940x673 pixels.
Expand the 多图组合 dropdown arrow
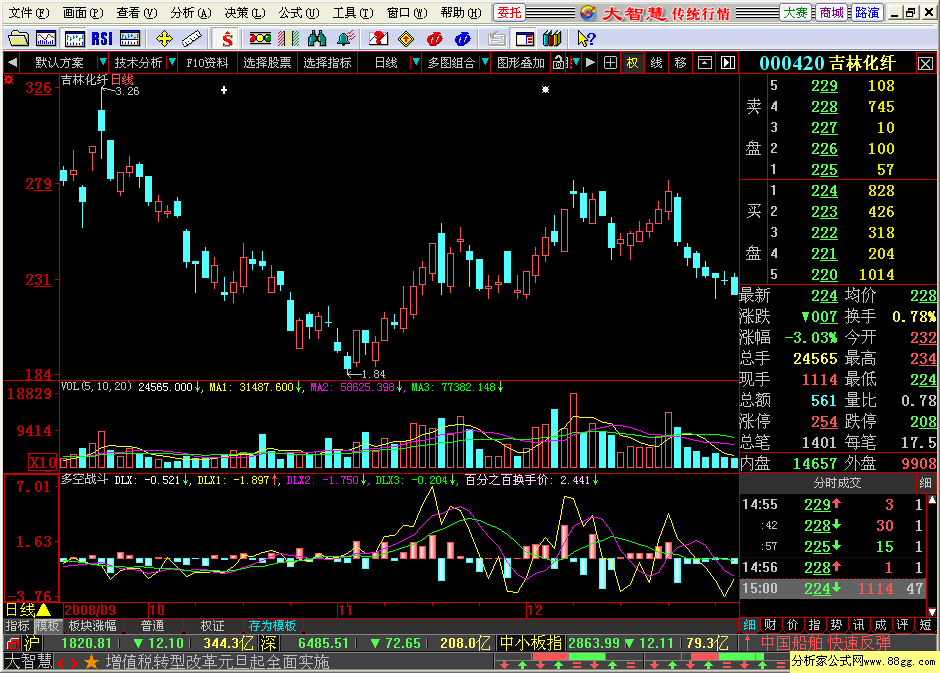point(484,62)
